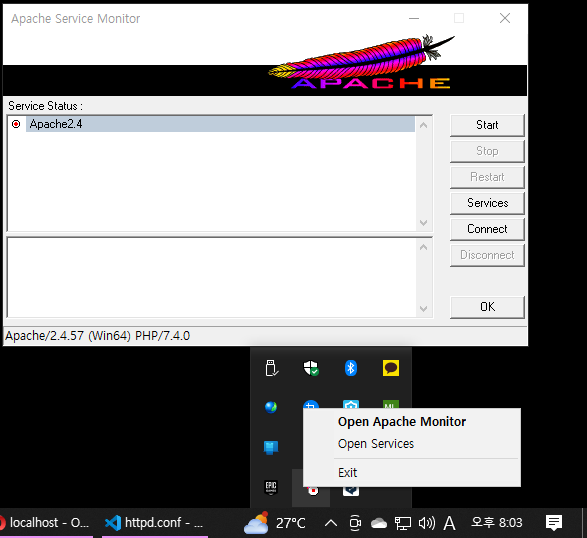Open the volume speaker icon in taskbar
This screenshot has width=587, height=538.
click(x=427, y=523)
